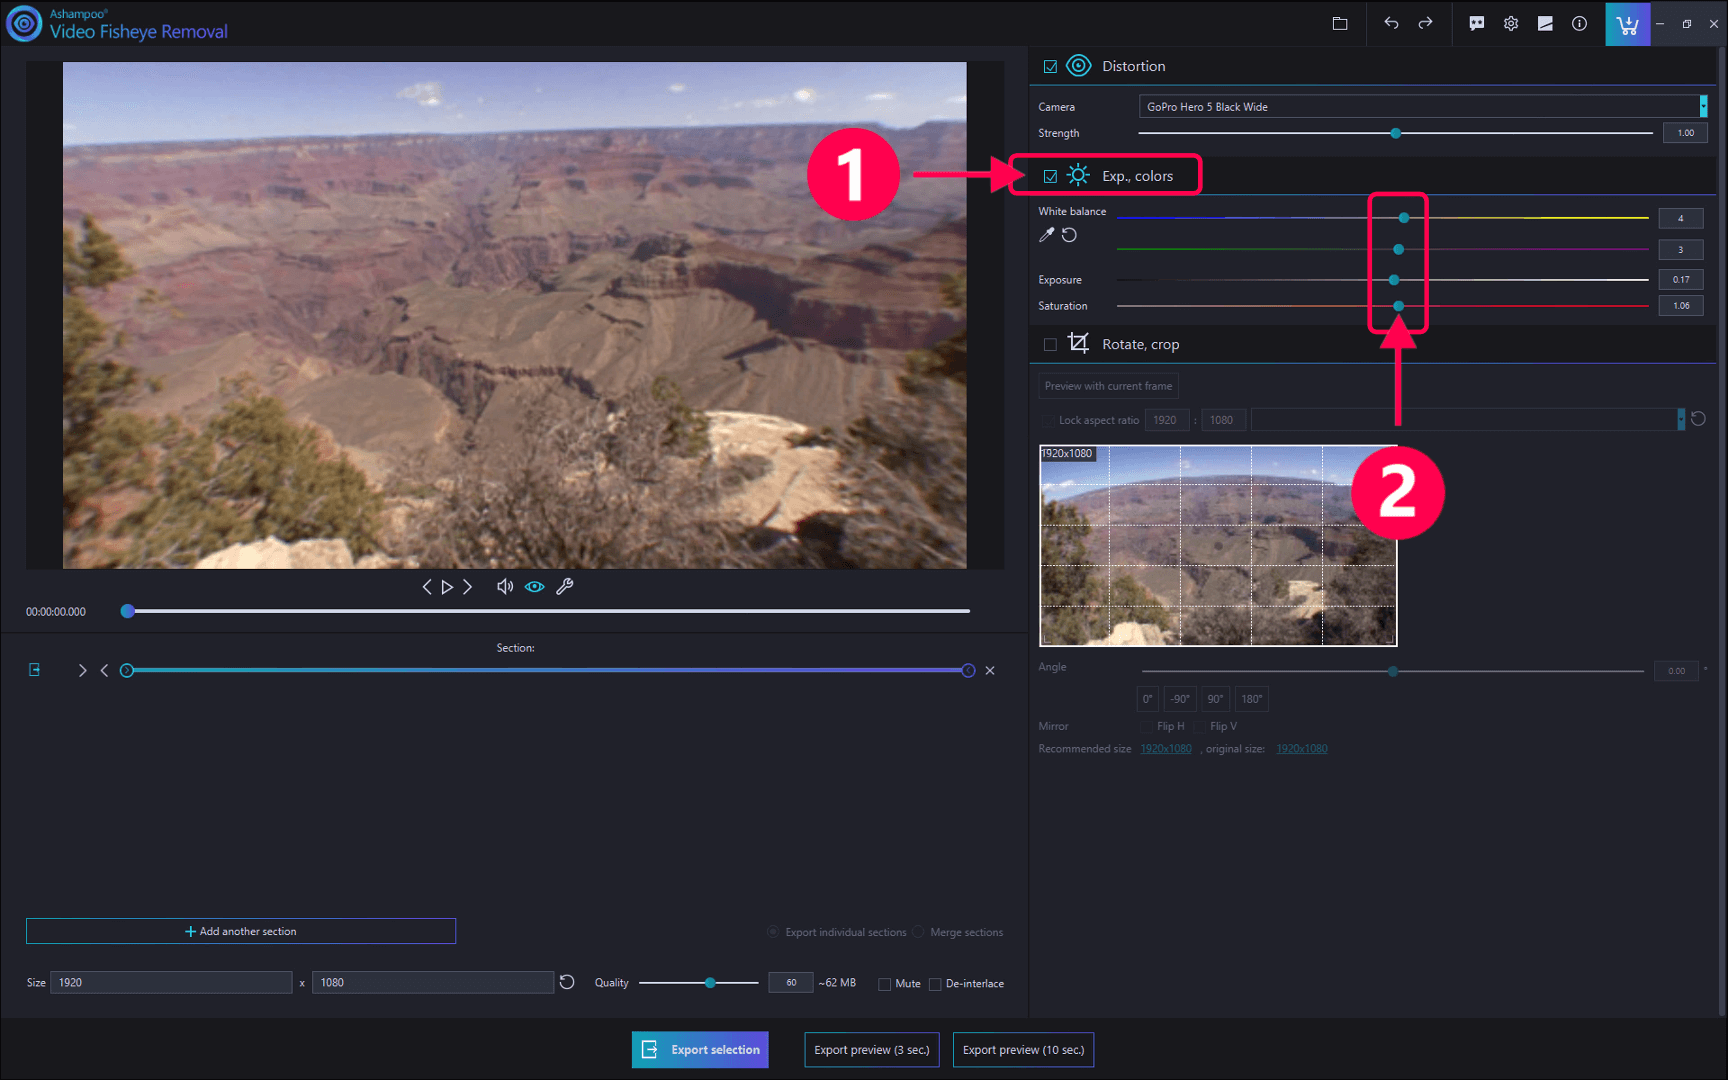Enable the Rotate, crop checkbox
The height and width of the screenshot is (1080, 1728).
pyautogui.click(x=1050, y=344)
